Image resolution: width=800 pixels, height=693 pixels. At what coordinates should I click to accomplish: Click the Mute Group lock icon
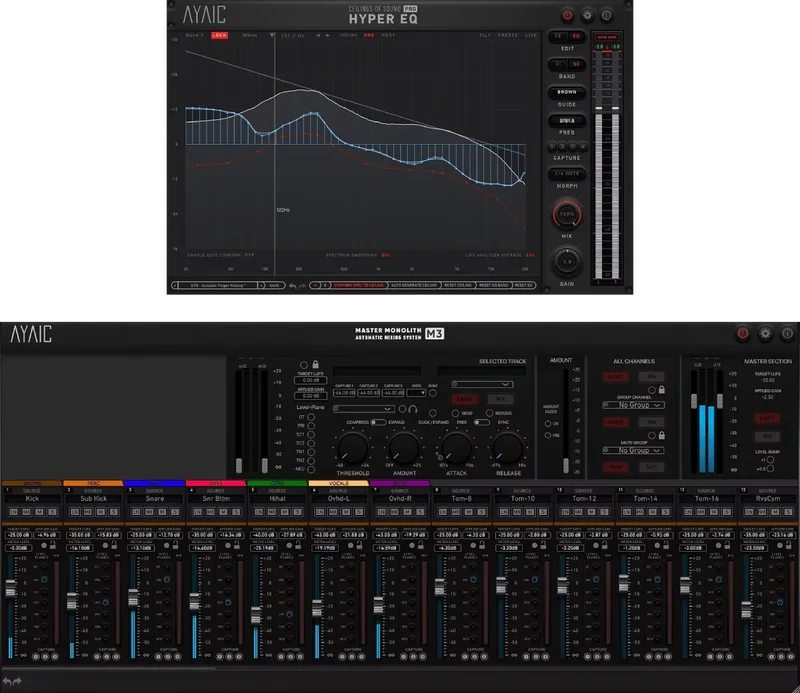tap(661, 435)
